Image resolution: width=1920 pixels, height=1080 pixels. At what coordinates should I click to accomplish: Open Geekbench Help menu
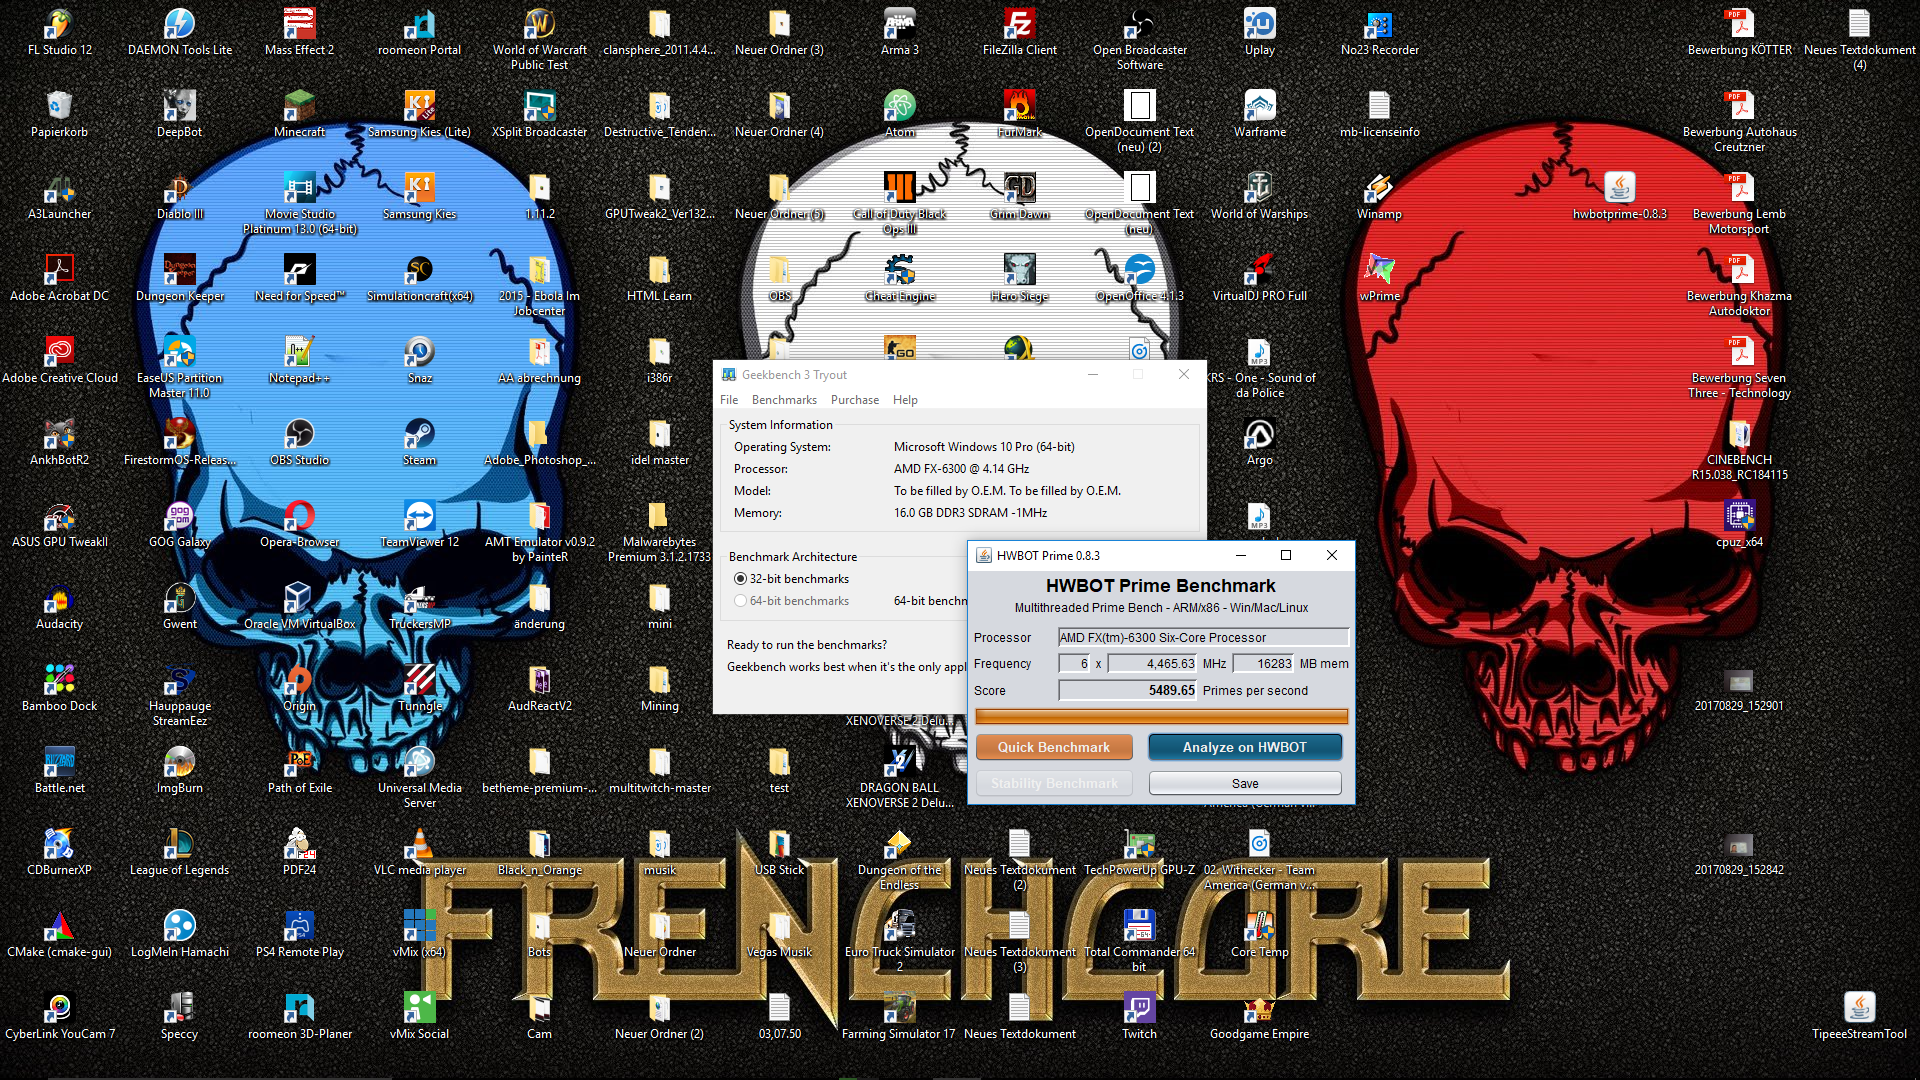pos(905,400)
